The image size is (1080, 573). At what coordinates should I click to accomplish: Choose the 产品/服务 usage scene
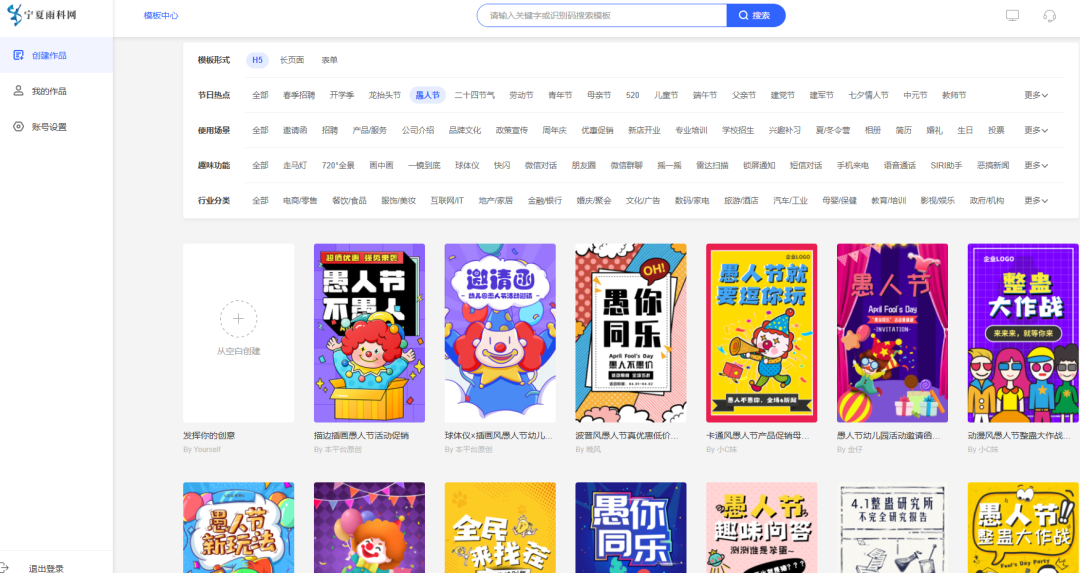(370, 130)
